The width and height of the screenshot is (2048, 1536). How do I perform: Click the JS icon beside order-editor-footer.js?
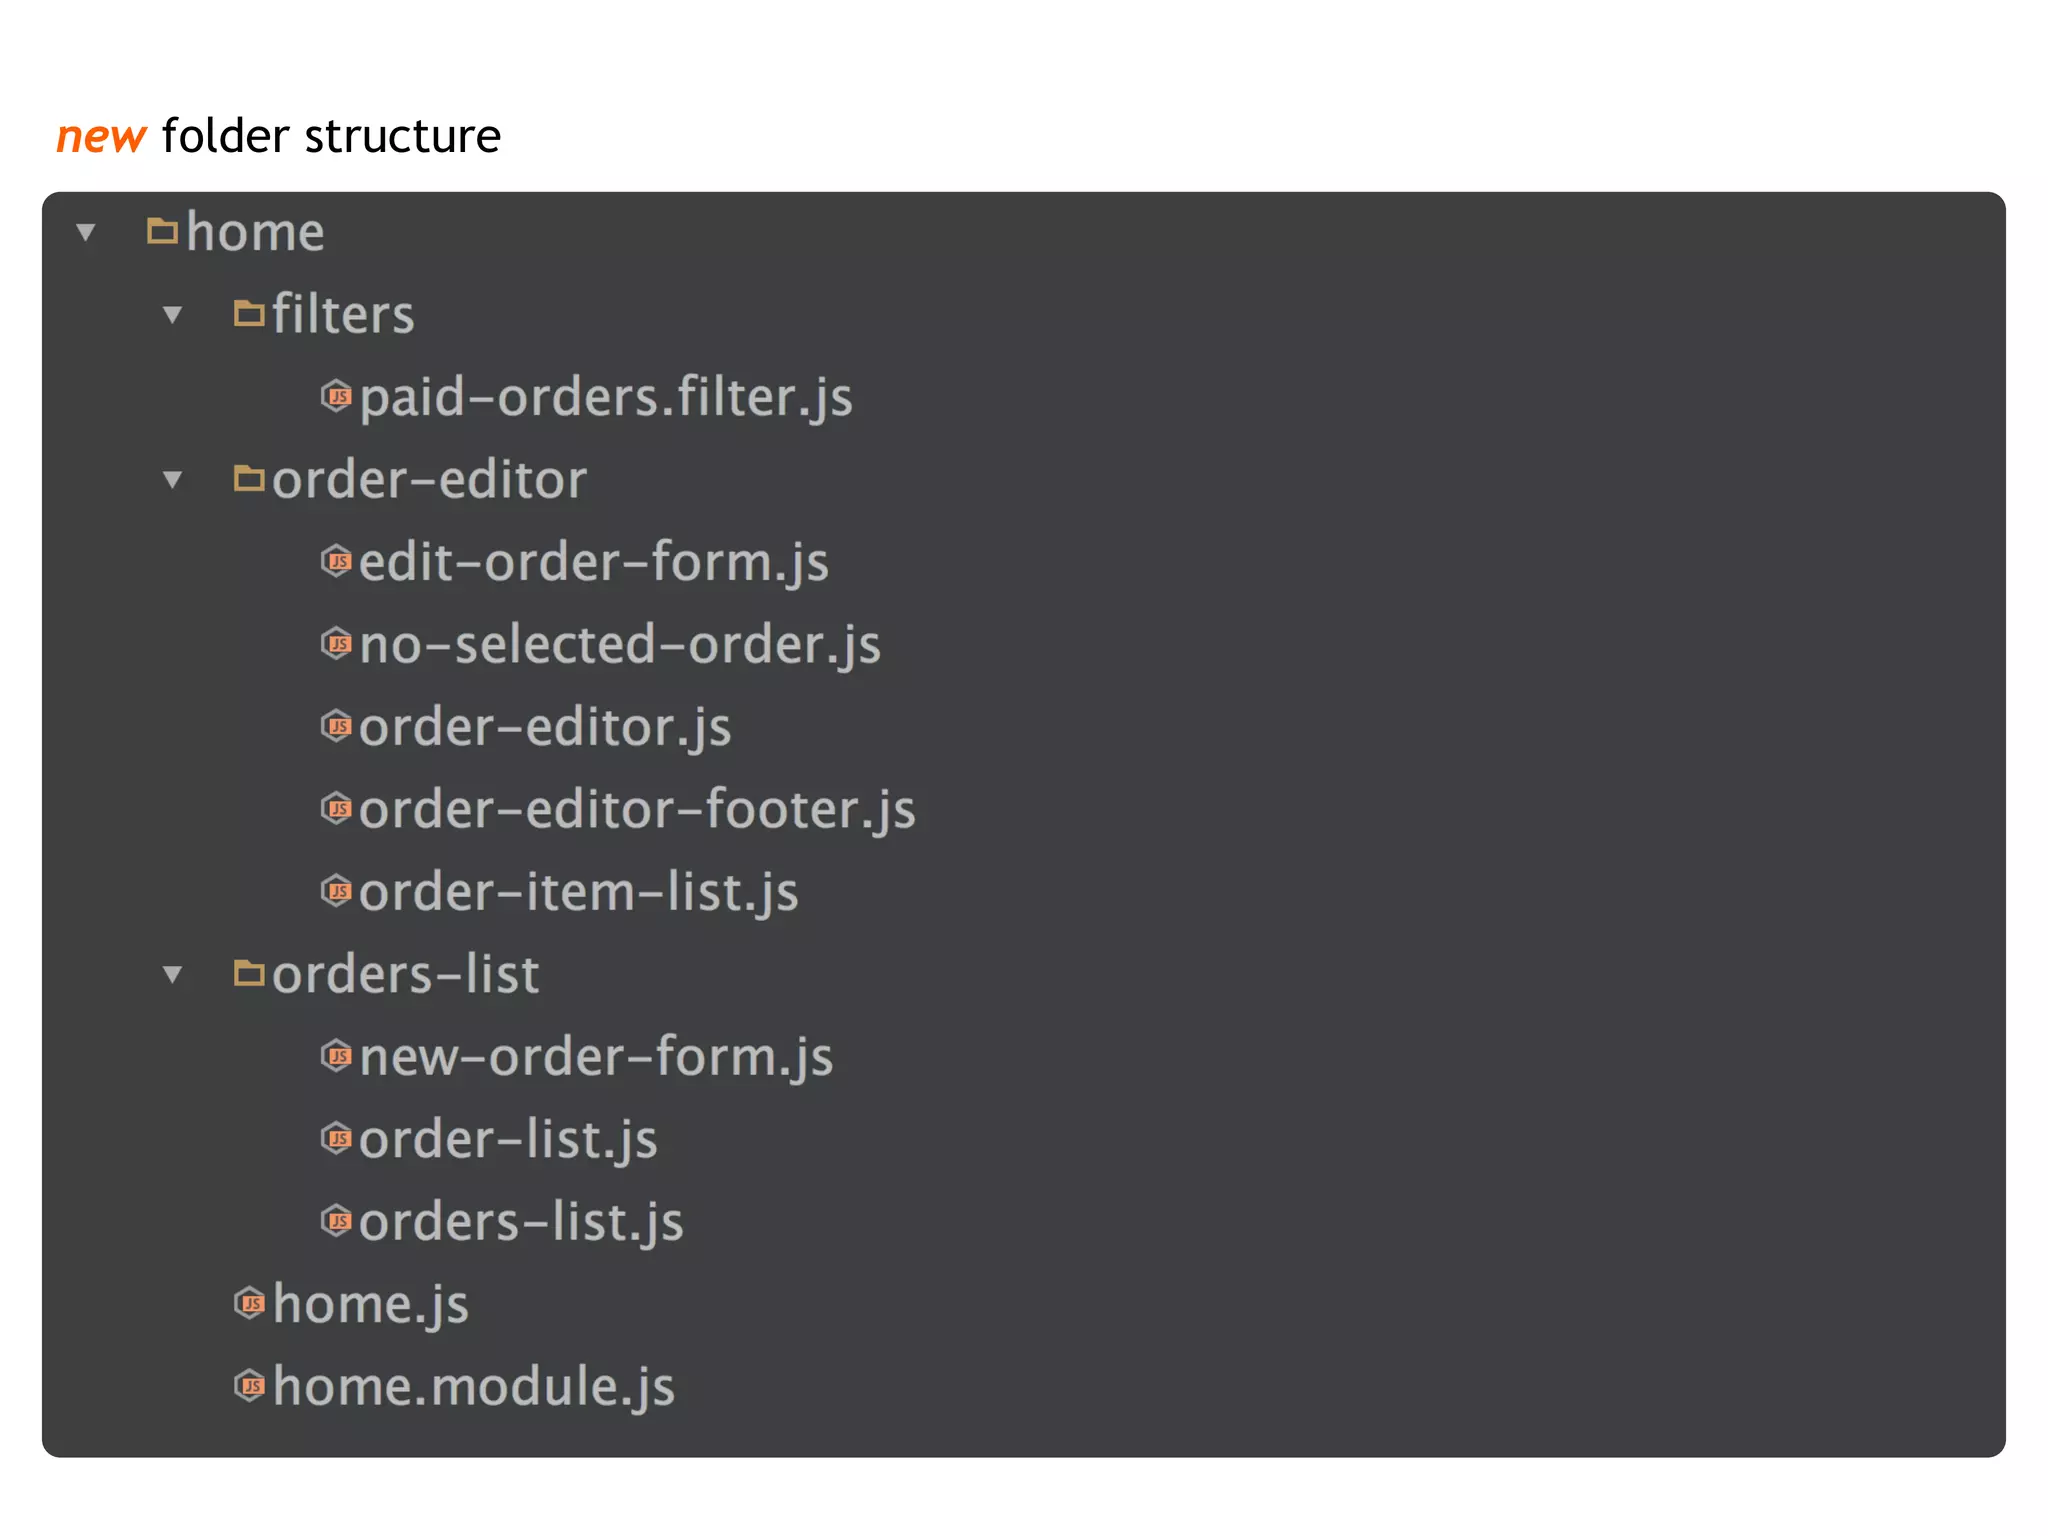pos(336,809)
